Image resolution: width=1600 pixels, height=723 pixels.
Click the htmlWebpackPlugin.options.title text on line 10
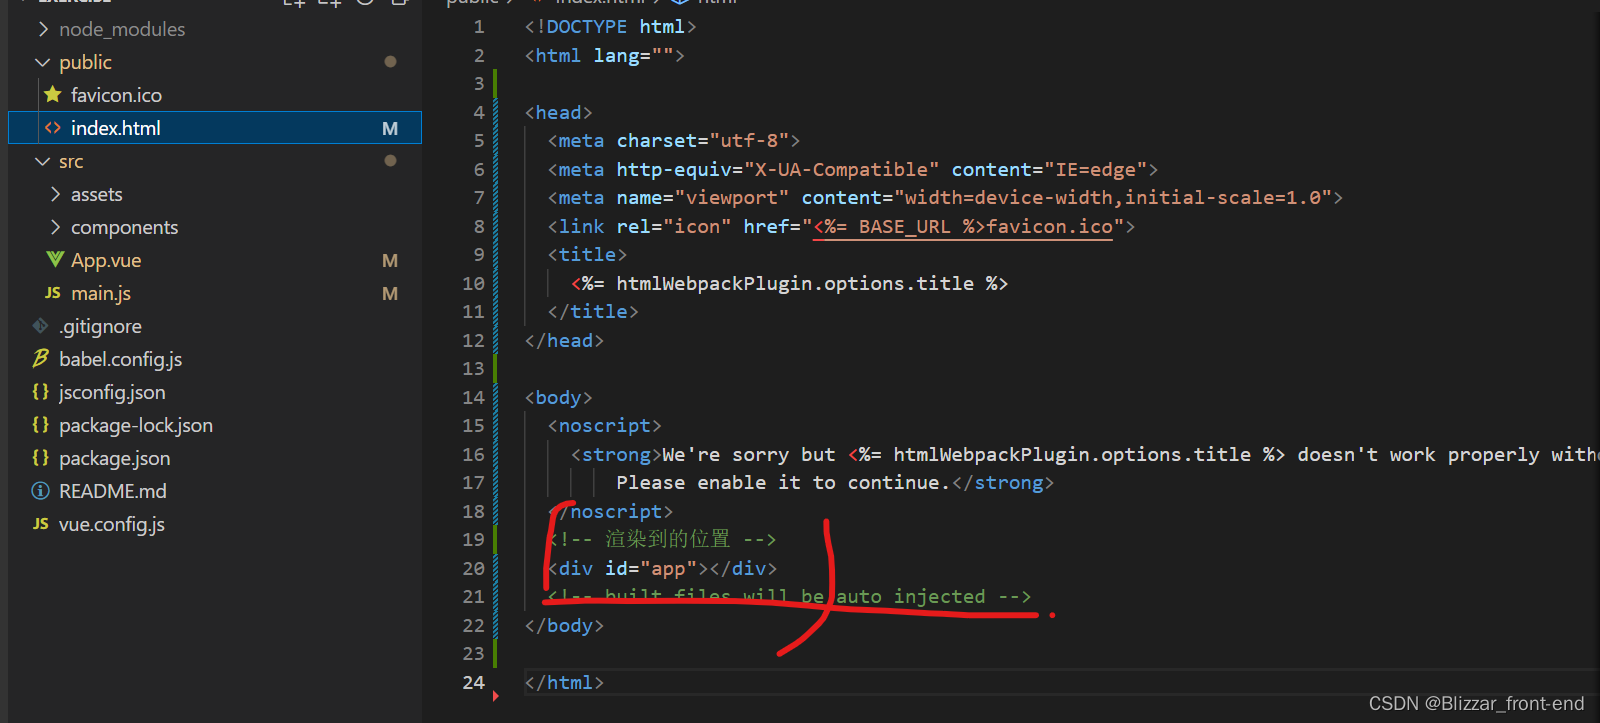(795, 284)
